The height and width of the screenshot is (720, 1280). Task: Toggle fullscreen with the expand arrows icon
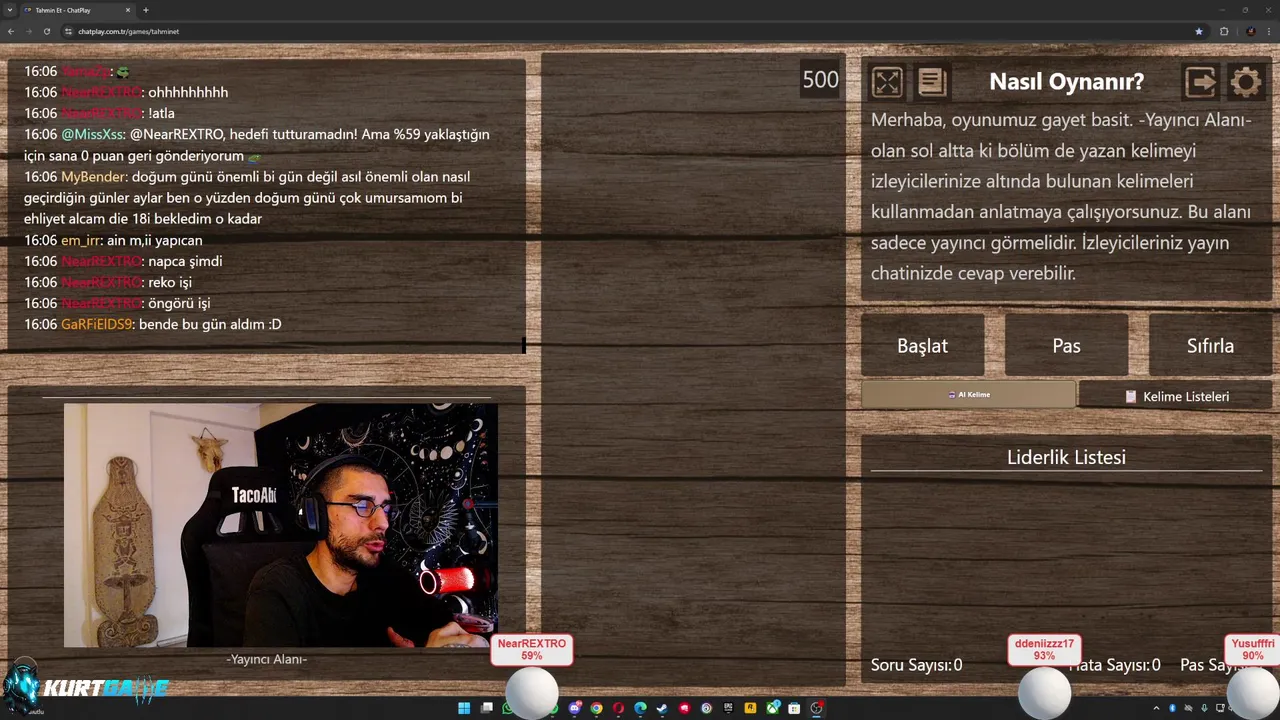pyautogui.click(x=887, y=82)
